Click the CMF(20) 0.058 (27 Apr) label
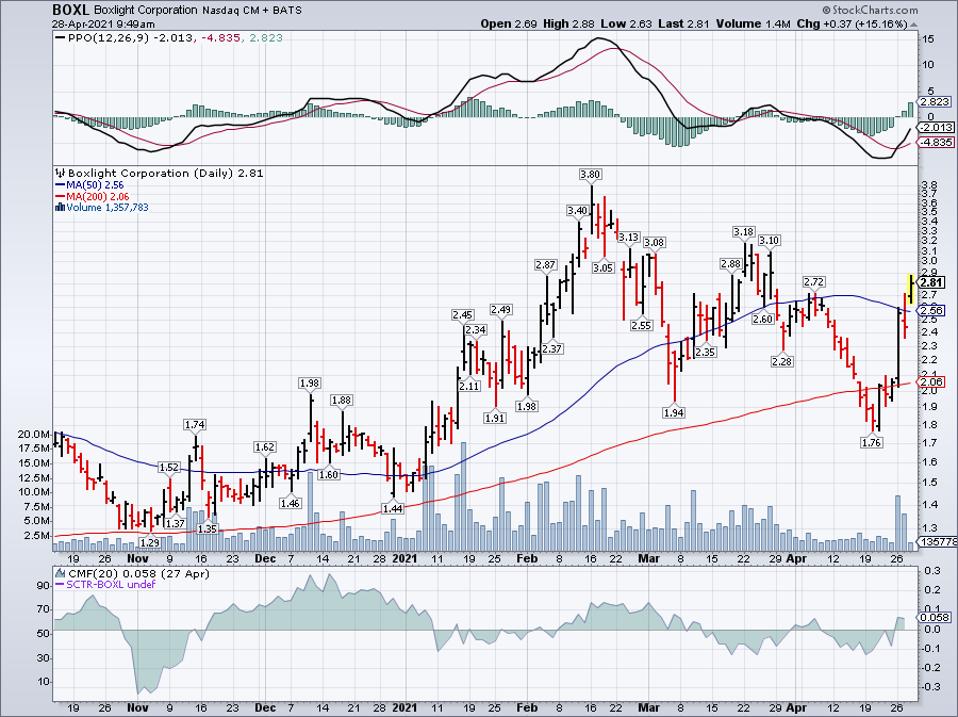The image size is (958, 717). (139, 573)
